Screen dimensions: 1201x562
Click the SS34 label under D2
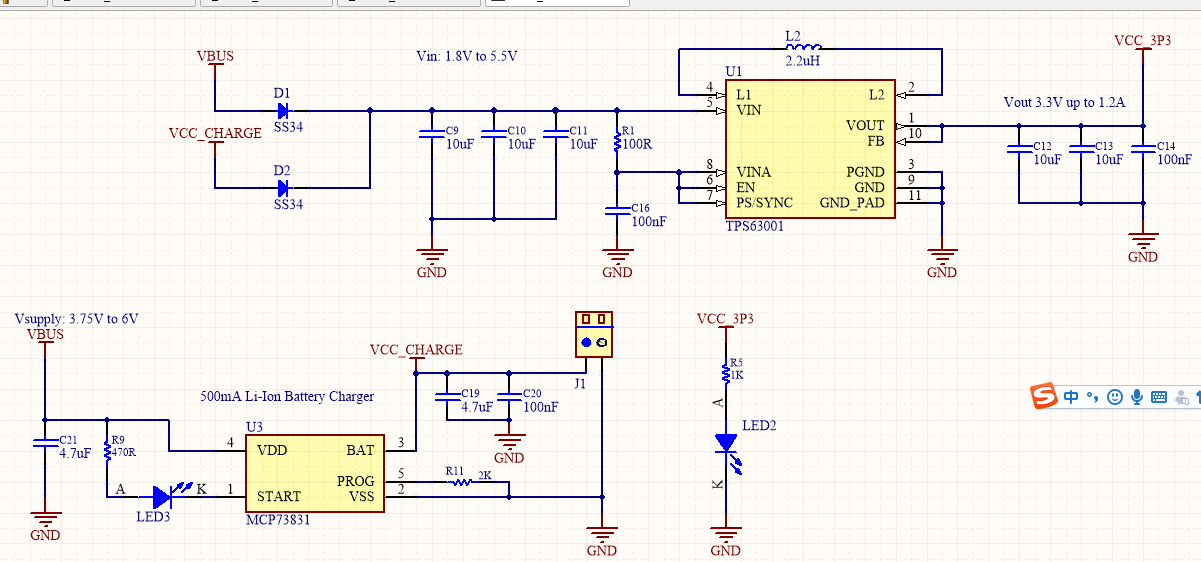[x=288, y=204]
